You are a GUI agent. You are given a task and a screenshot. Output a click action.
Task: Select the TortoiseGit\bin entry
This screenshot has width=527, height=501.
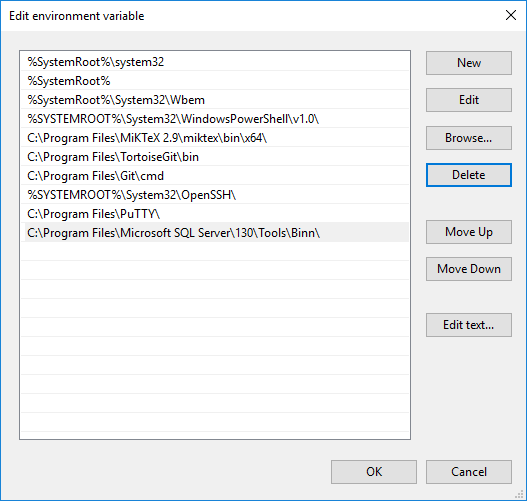tap(215, 157)
